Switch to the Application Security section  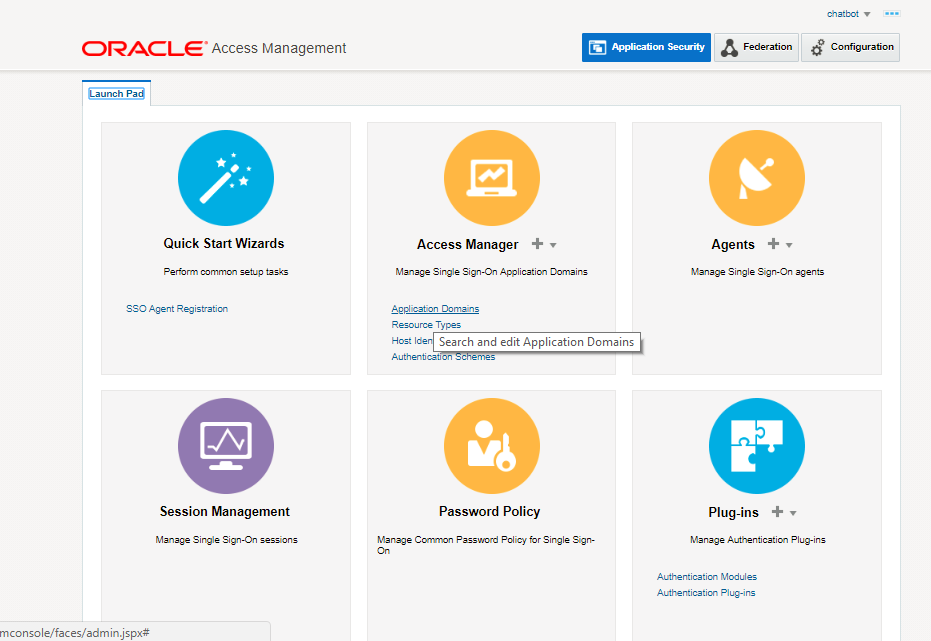point(646,47)
